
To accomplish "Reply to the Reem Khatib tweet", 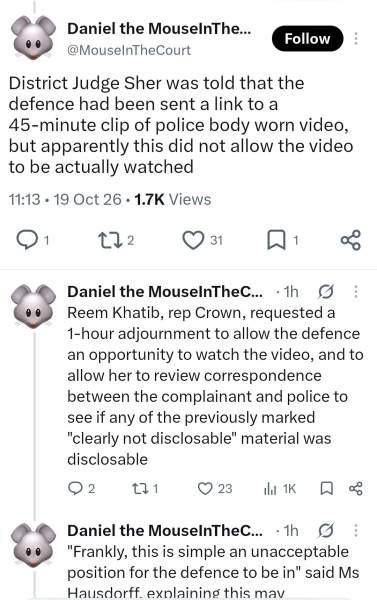I will point(81,489).
